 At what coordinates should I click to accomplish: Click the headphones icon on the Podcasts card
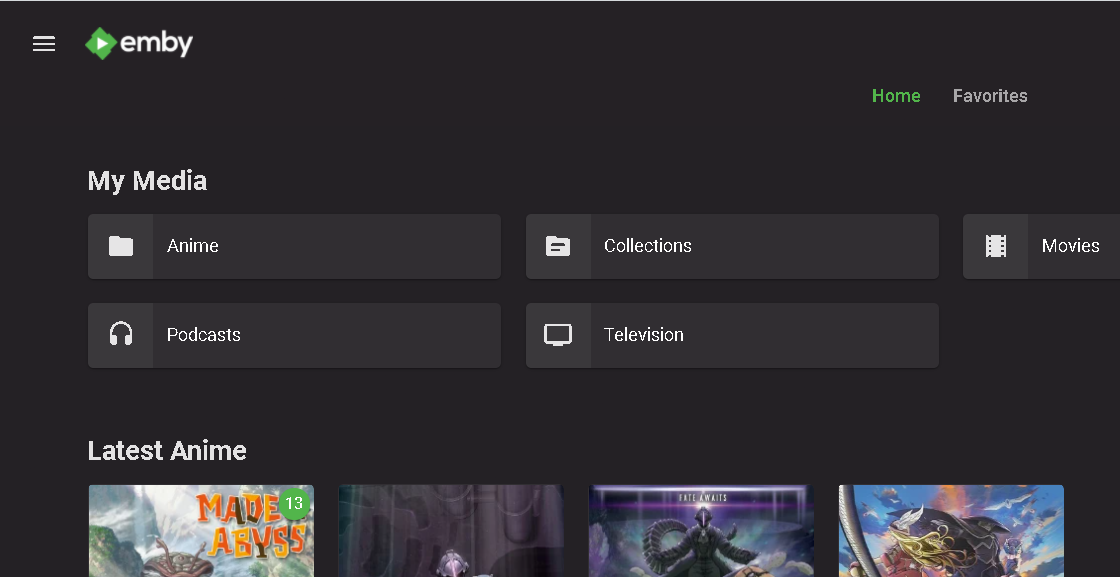(x=120, y=335)
